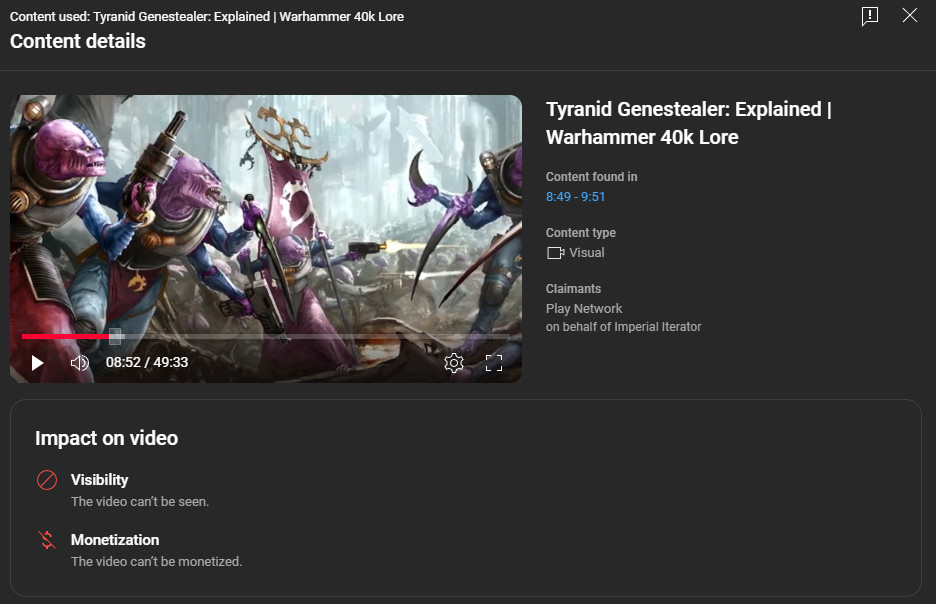The width and height of the screenshot is (936, 604).
Task: Play the claimed video preview
Action: [37, 363]
